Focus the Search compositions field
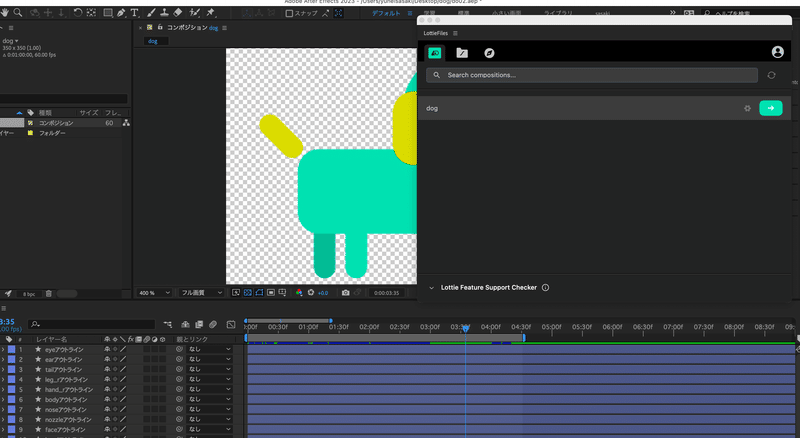This screenshot has height=438, width=800. pyautogui.click(x=592, y=75)
